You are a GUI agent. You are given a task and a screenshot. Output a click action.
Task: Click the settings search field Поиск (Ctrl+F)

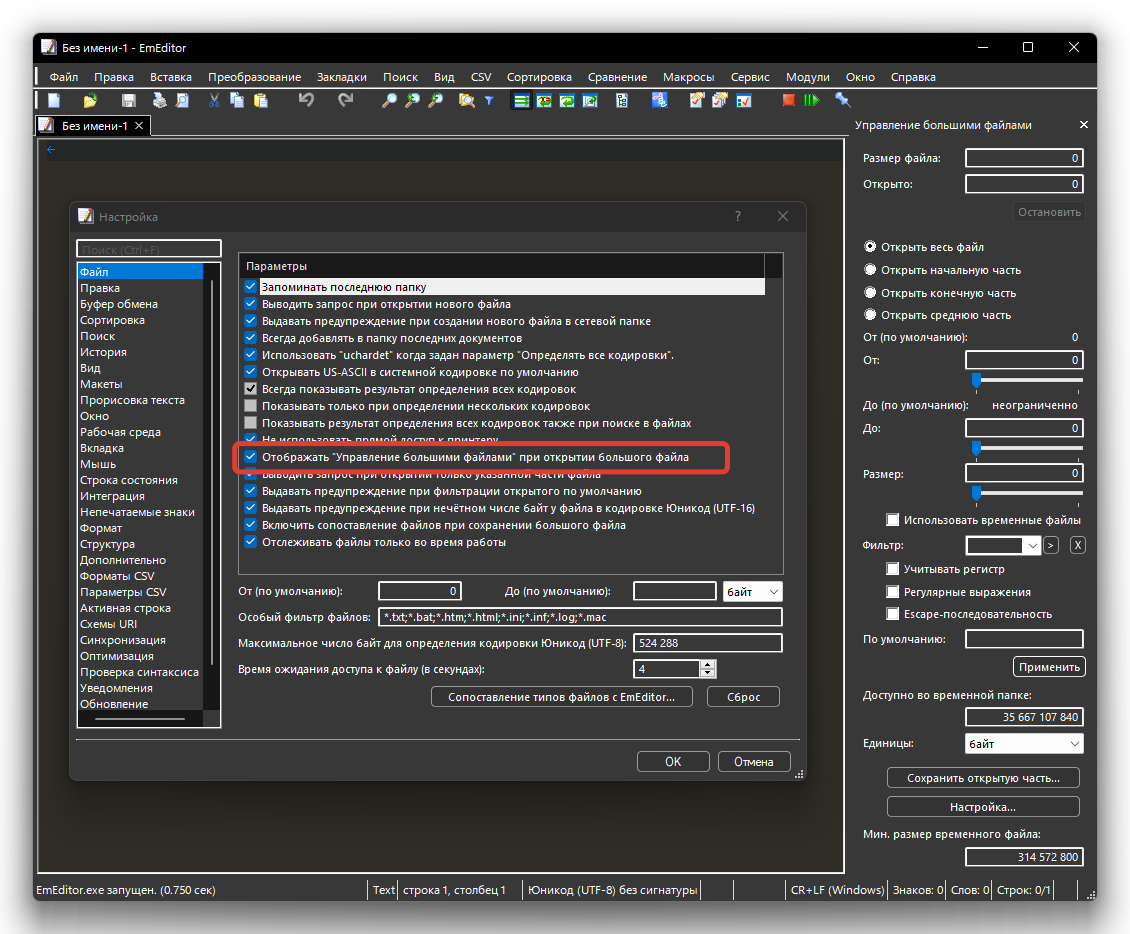click(149, 249)
